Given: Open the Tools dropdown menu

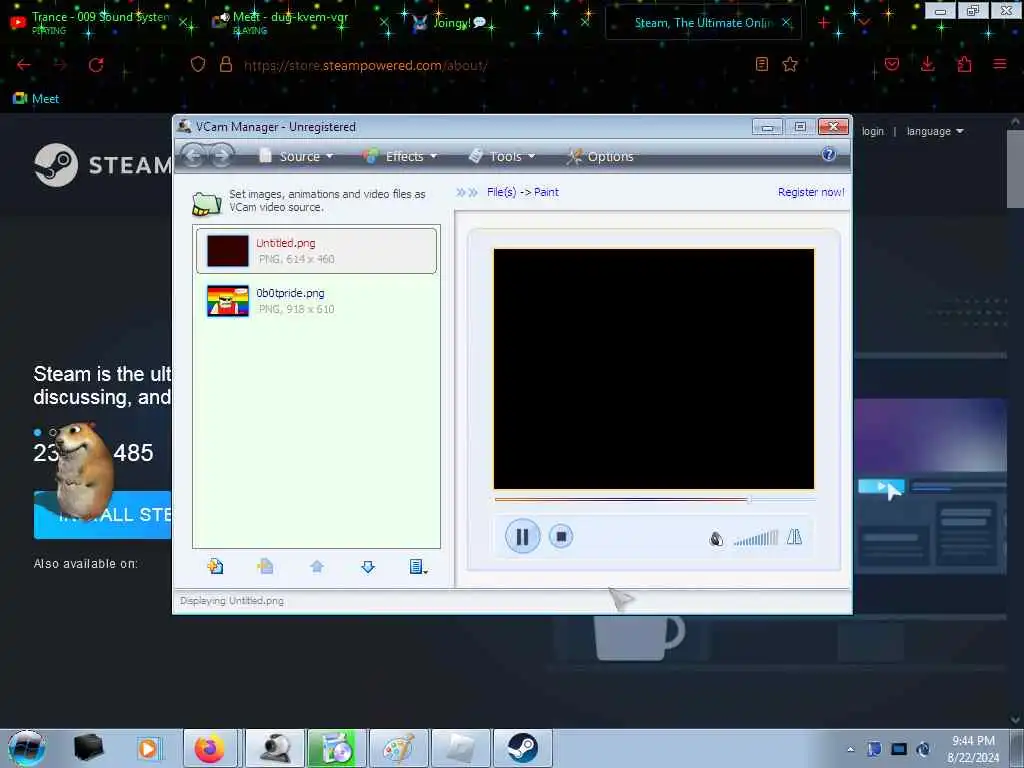Looking at the screenshot, I should (x=502, y=157).
